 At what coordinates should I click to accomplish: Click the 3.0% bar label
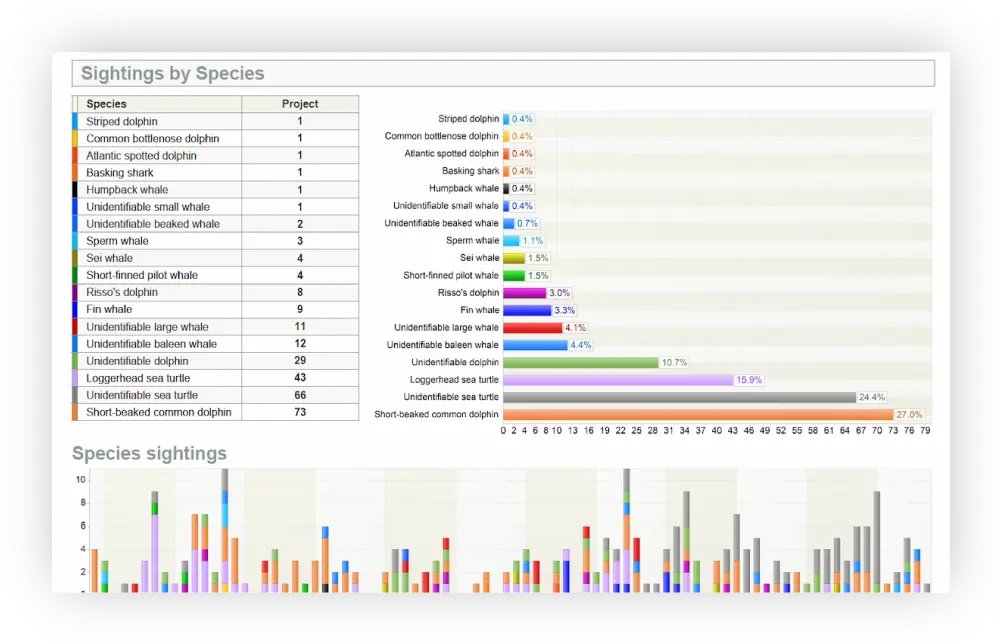pyautogui.click(x=559, y=293)
